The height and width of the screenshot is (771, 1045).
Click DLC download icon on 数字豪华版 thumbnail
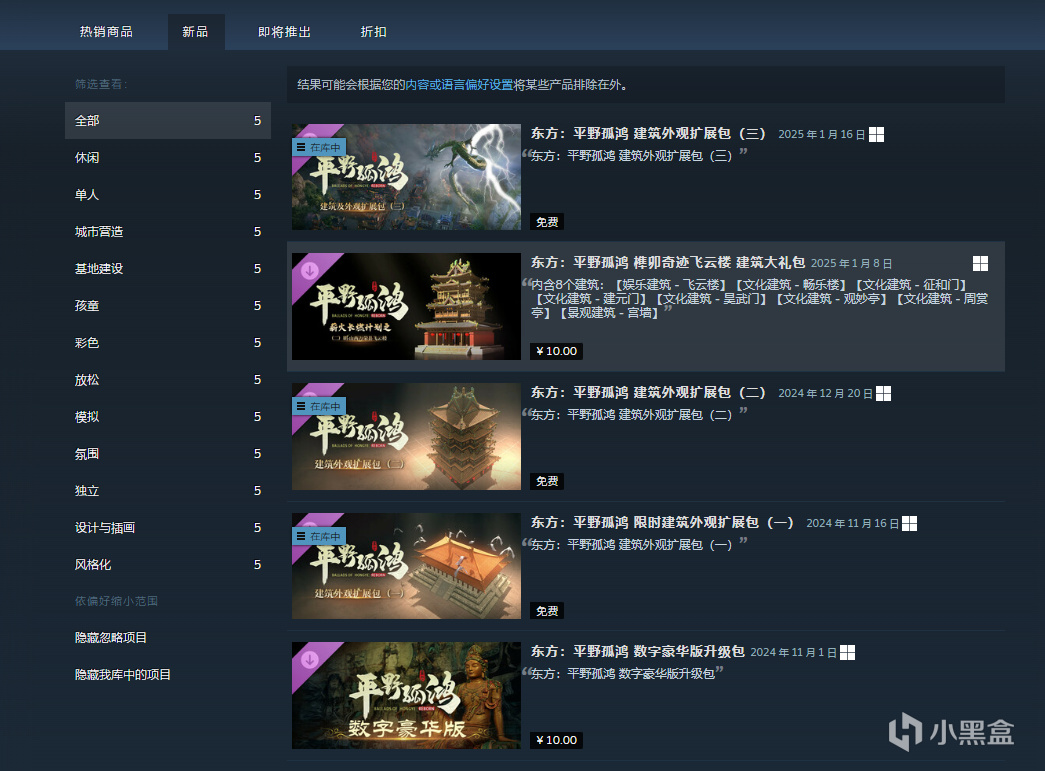[310, 660]
